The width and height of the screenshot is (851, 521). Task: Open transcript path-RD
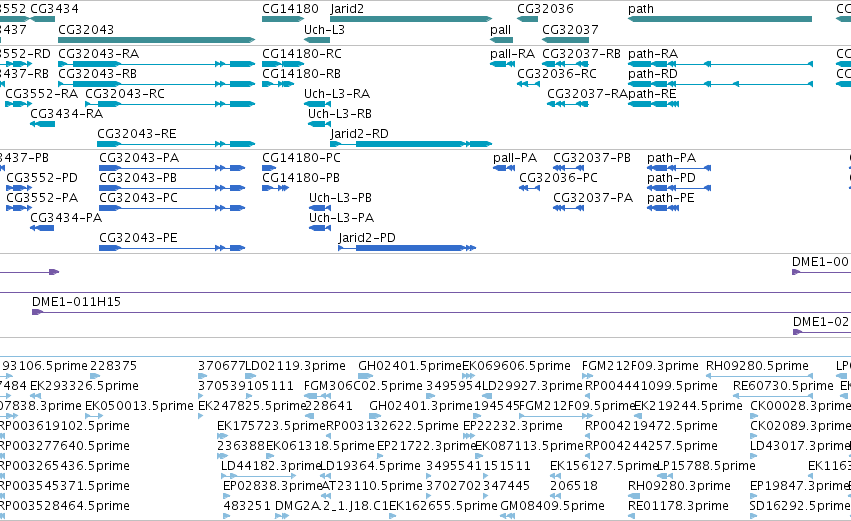(x=652, y=74)
